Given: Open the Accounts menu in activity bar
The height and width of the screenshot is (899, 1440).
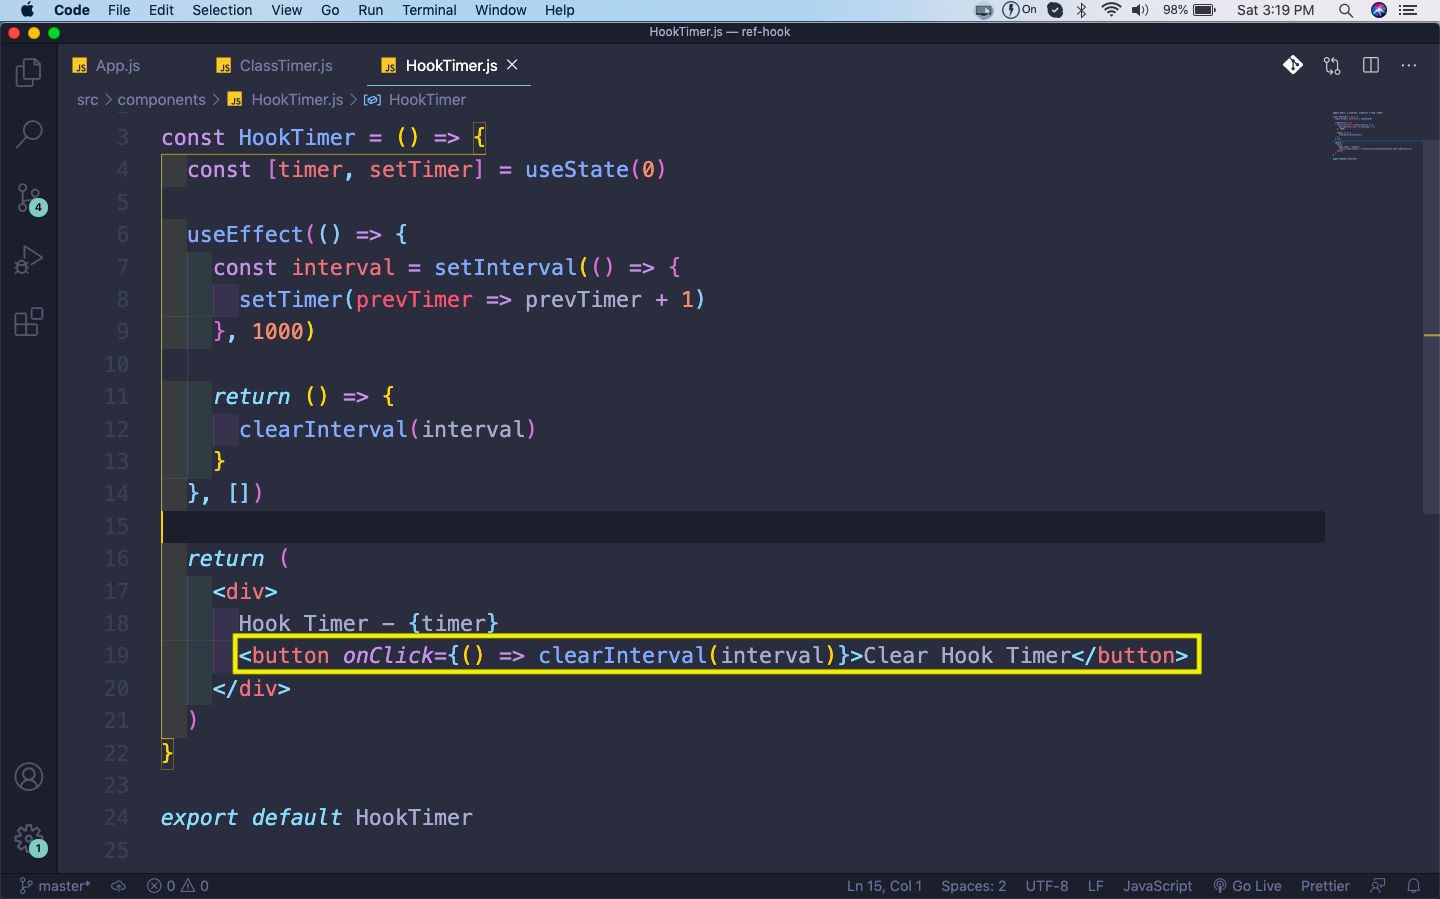Looking at the screenshot, I should (29, 777).
